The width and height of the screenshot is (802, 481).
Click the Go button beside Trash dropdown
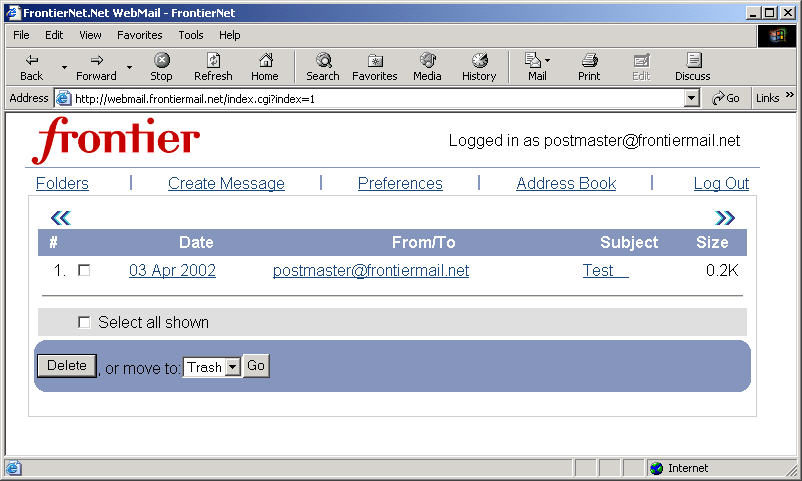(256, 366)
